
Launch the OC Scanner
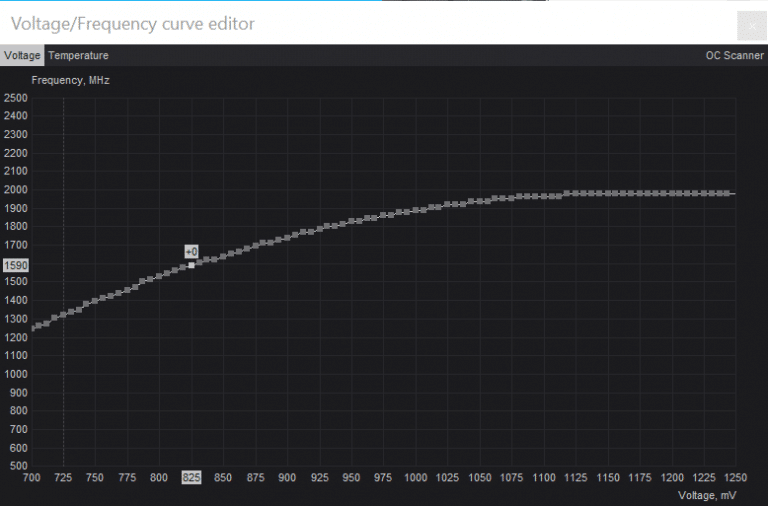pyautogui.click(x=734, y=56)
